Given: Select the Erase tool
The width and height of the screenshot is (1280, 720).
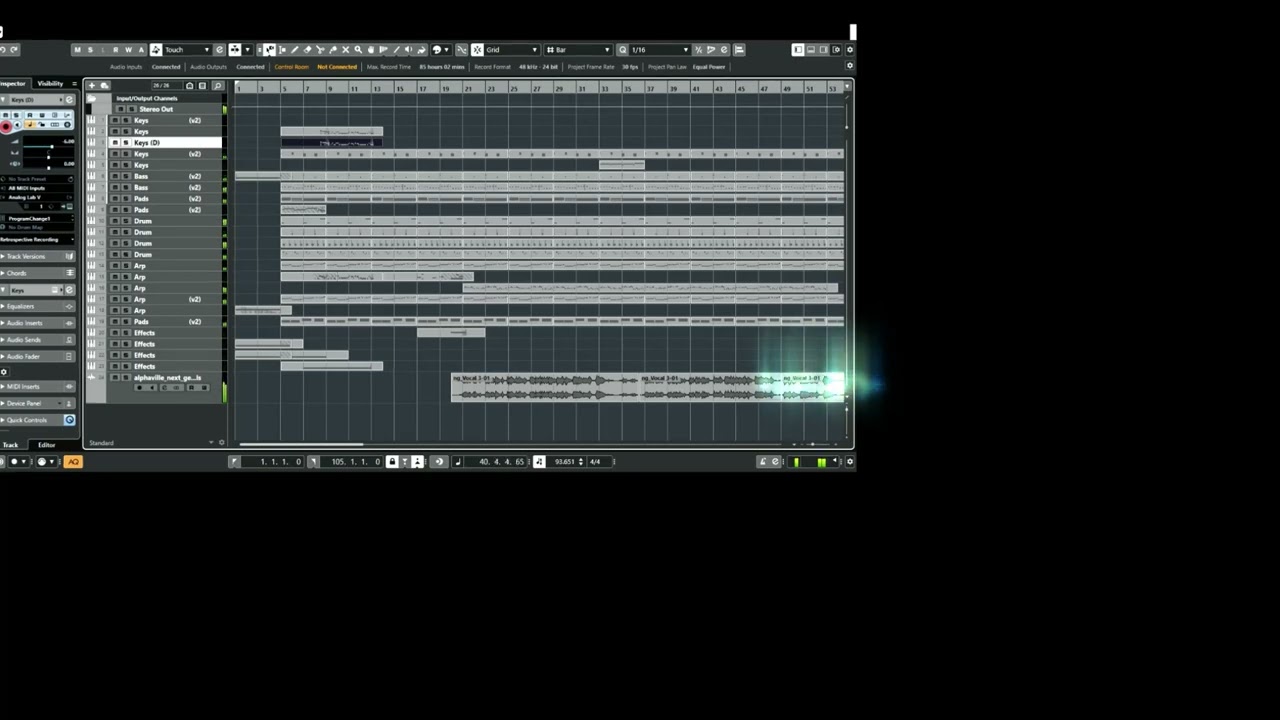Looking at the screenshot, I should coord(307,49).
